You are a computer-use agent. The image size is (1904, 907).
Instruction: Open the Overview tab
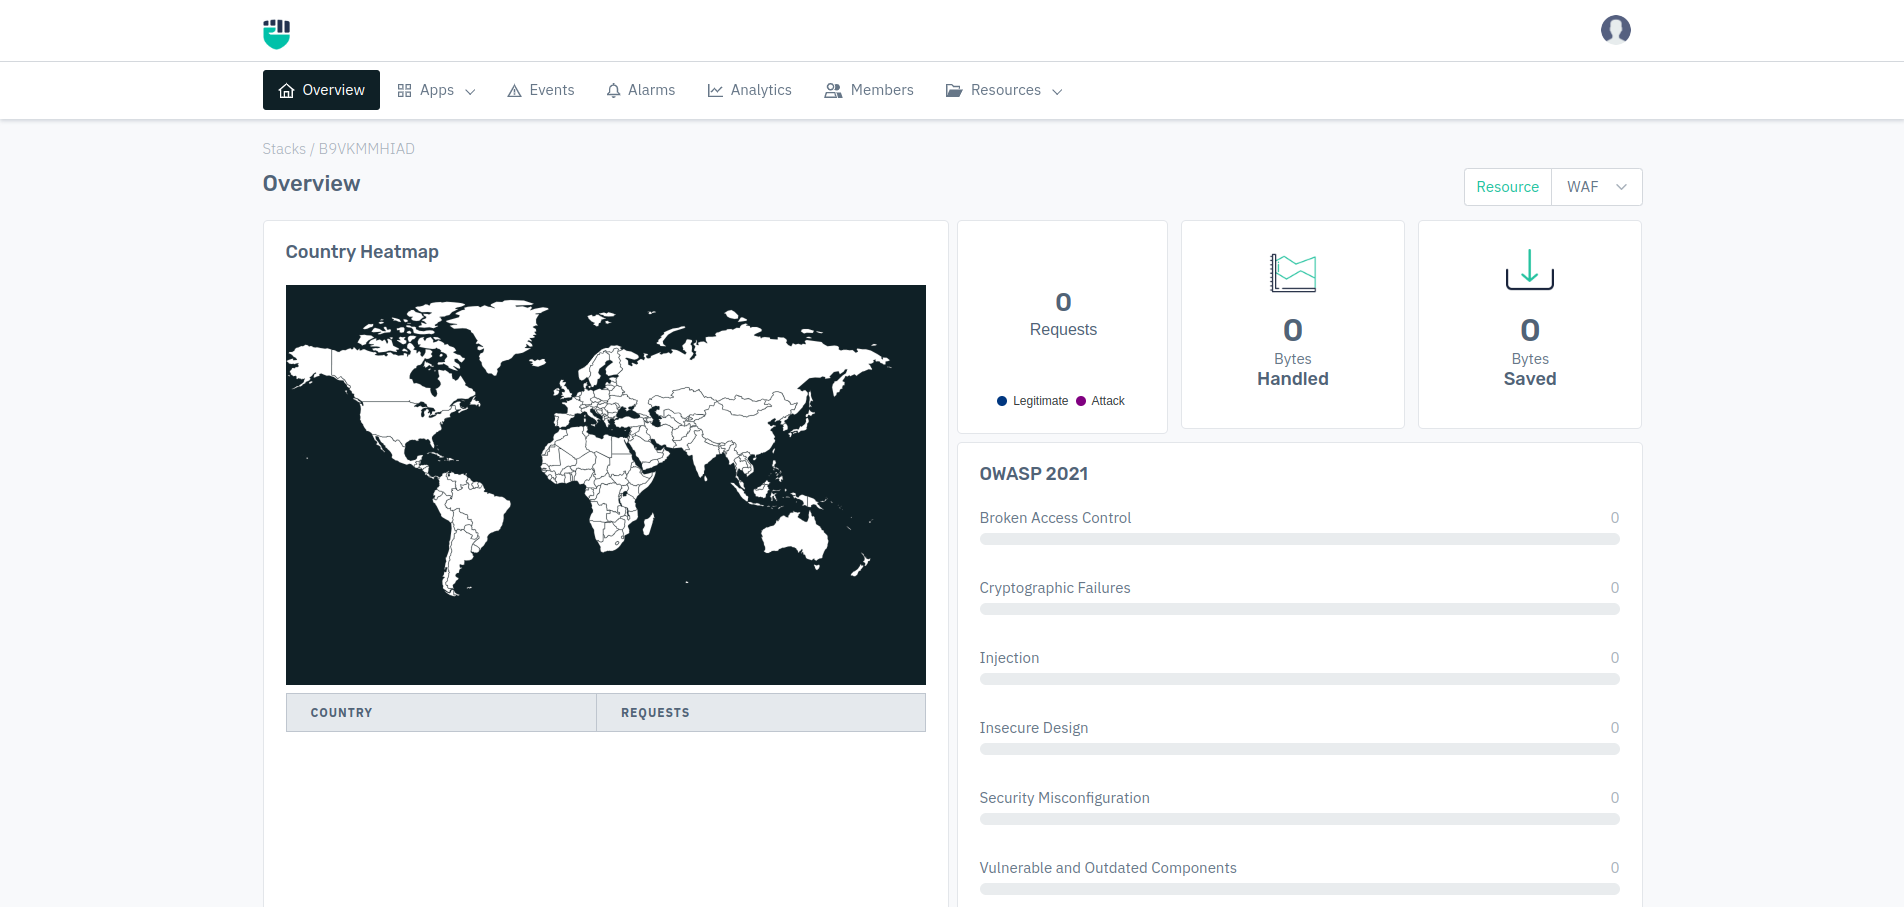click(321, 90)
